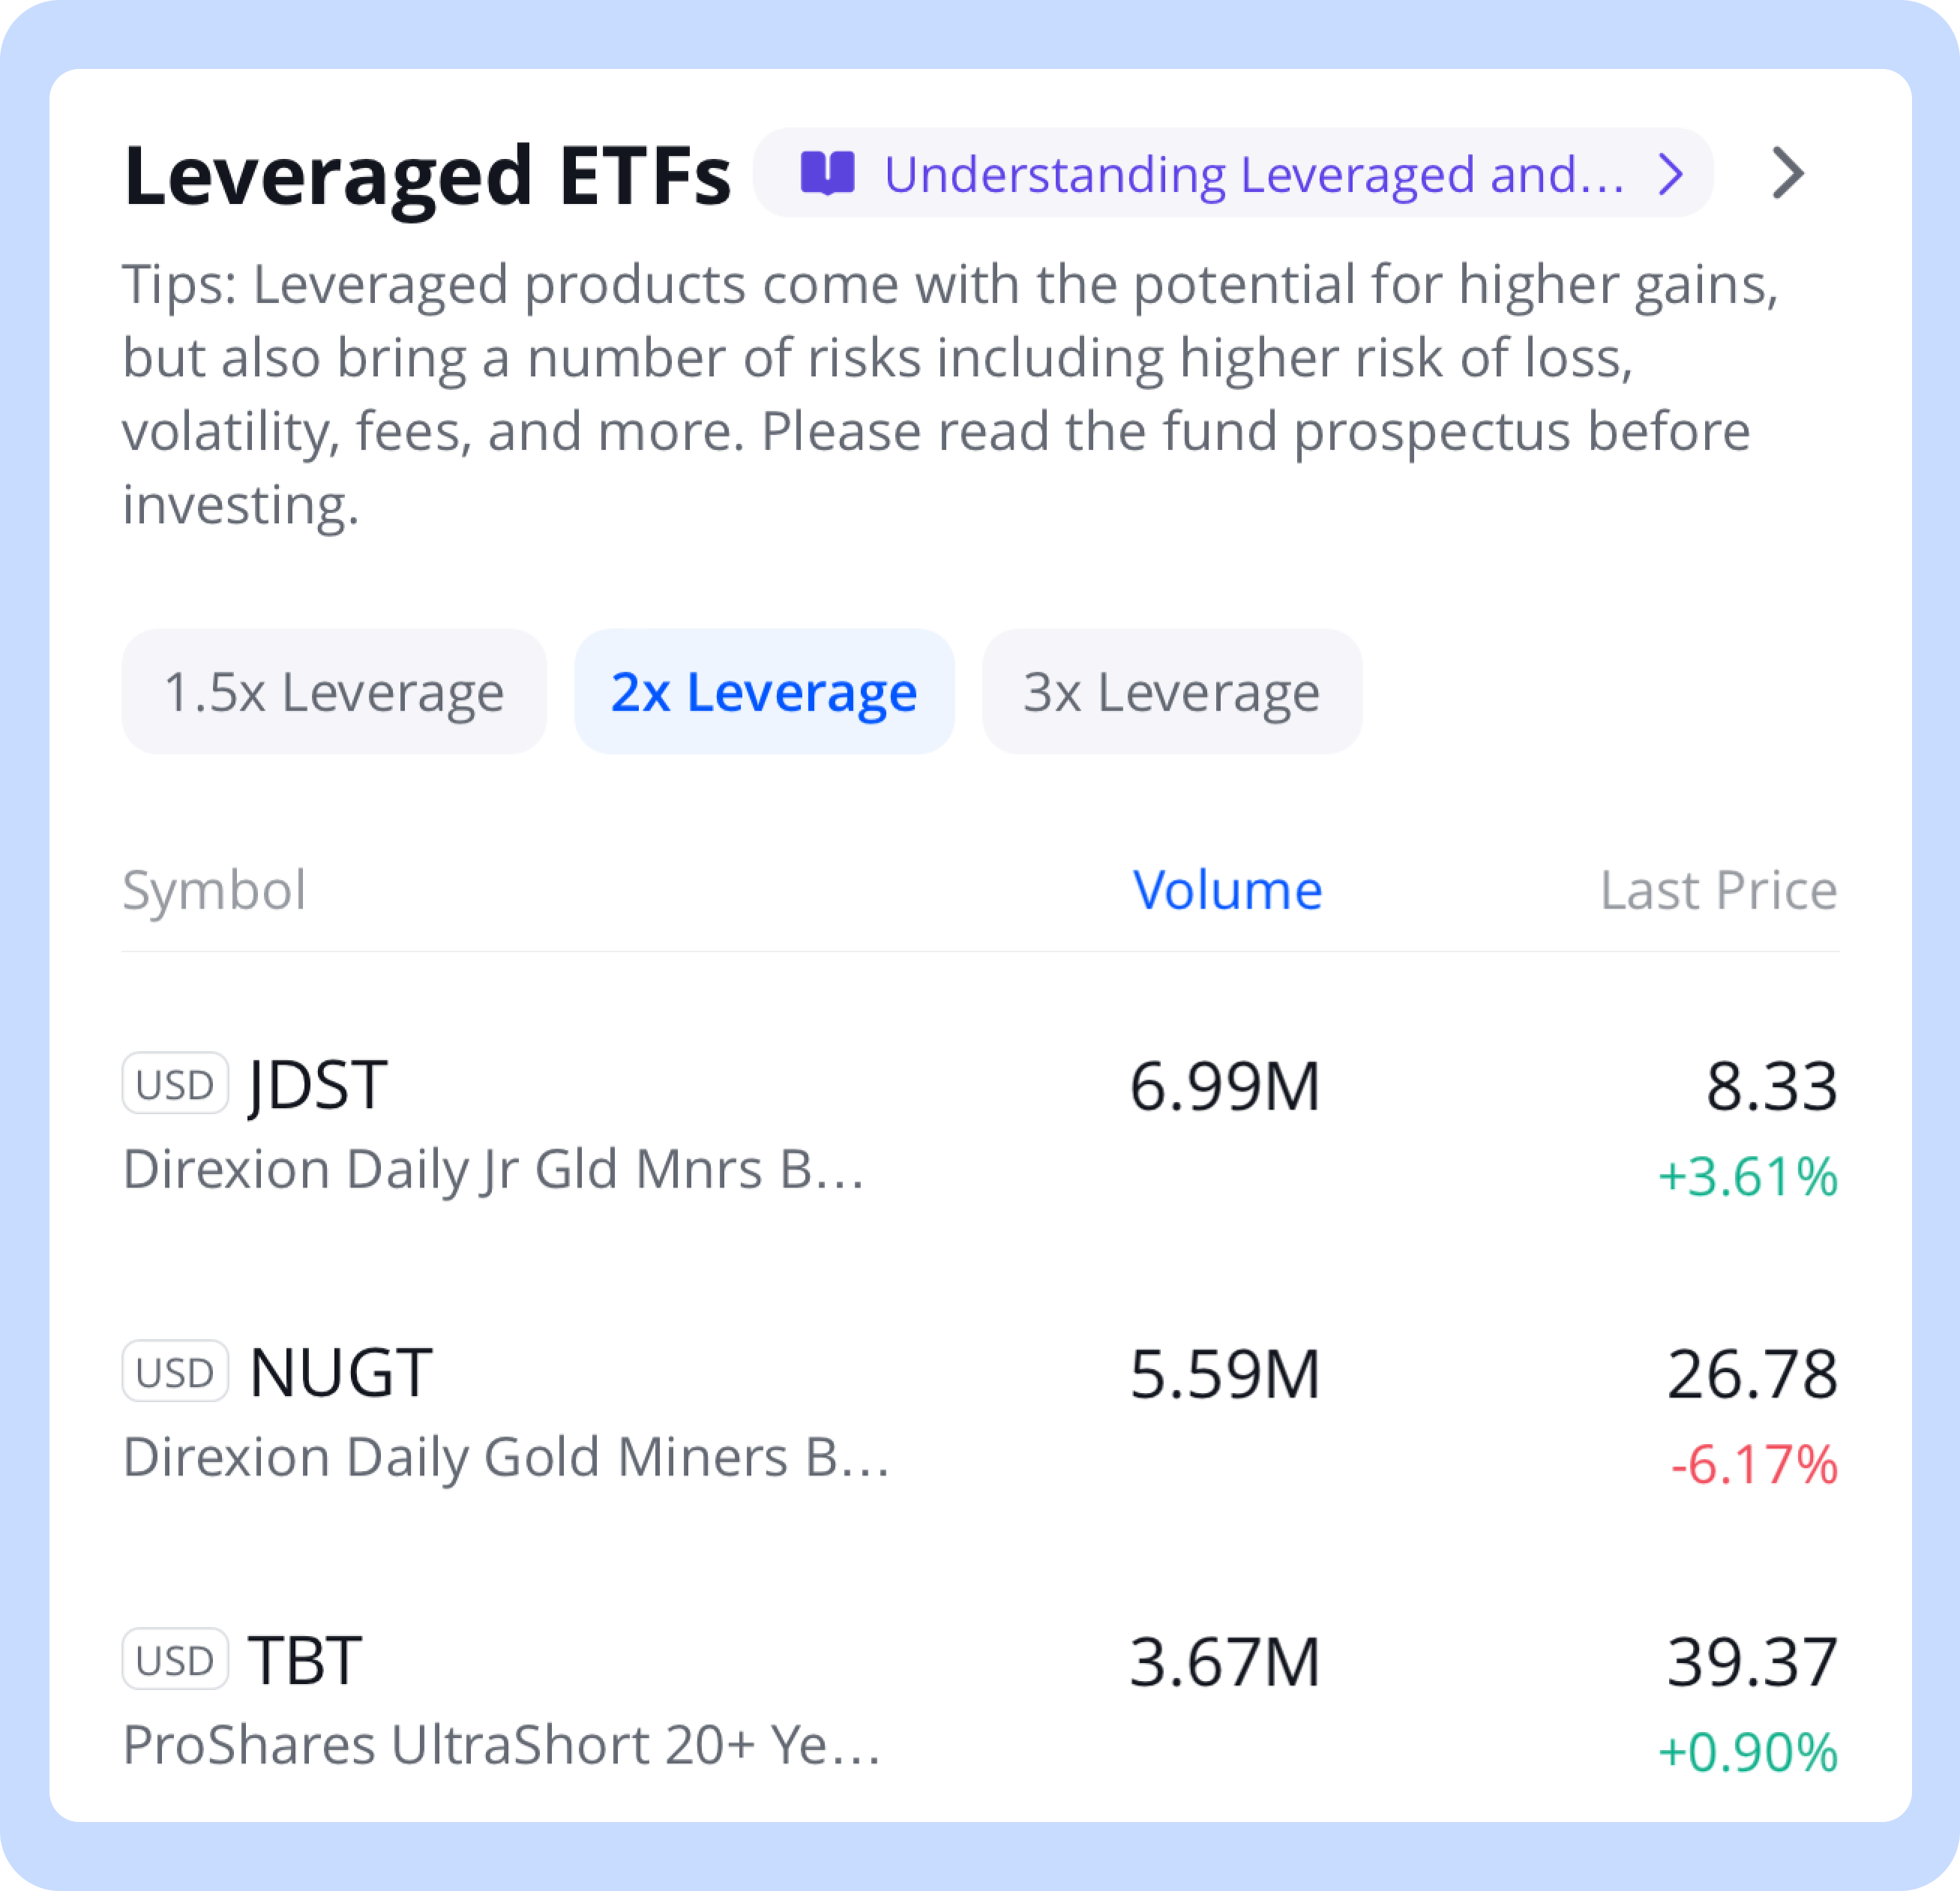Expand Leveraged ETFs with gray arrow
Image resolution: width=1960 pixels, height=1891 pixels.
coord(1787,174)
